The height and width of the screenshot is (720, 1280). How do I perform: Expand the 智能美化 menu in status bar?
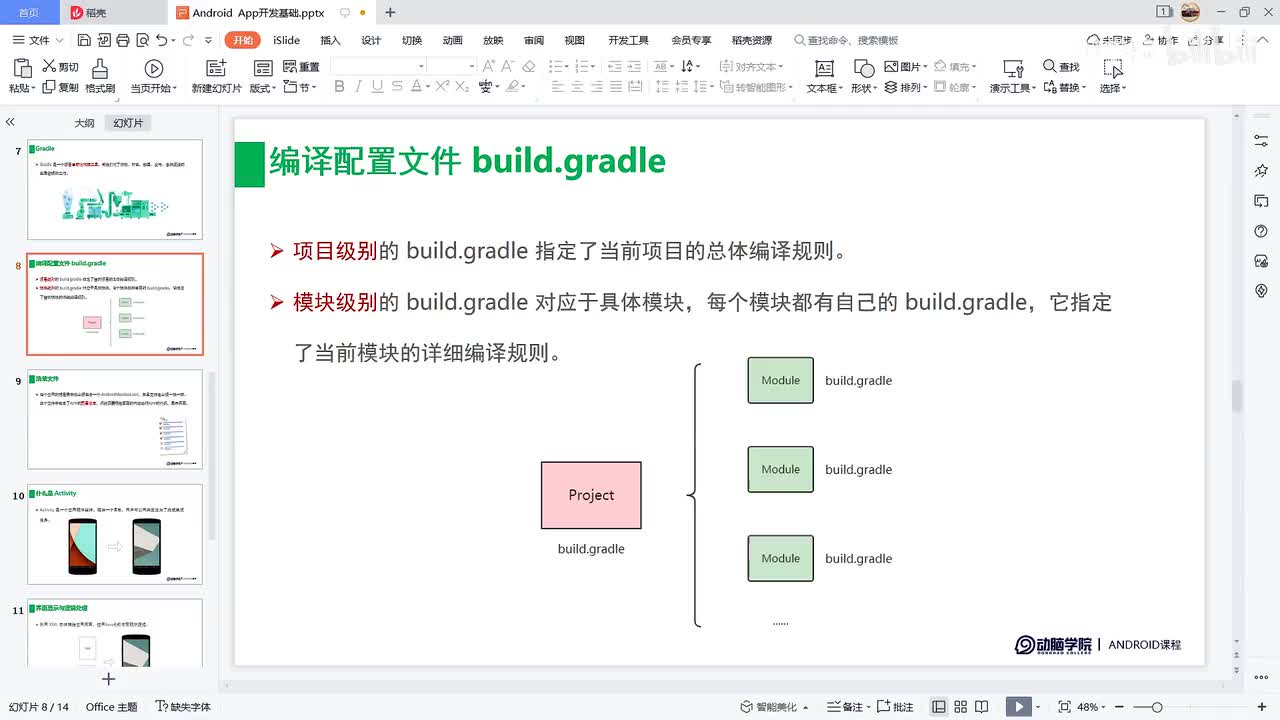click(x=775, y=707)
